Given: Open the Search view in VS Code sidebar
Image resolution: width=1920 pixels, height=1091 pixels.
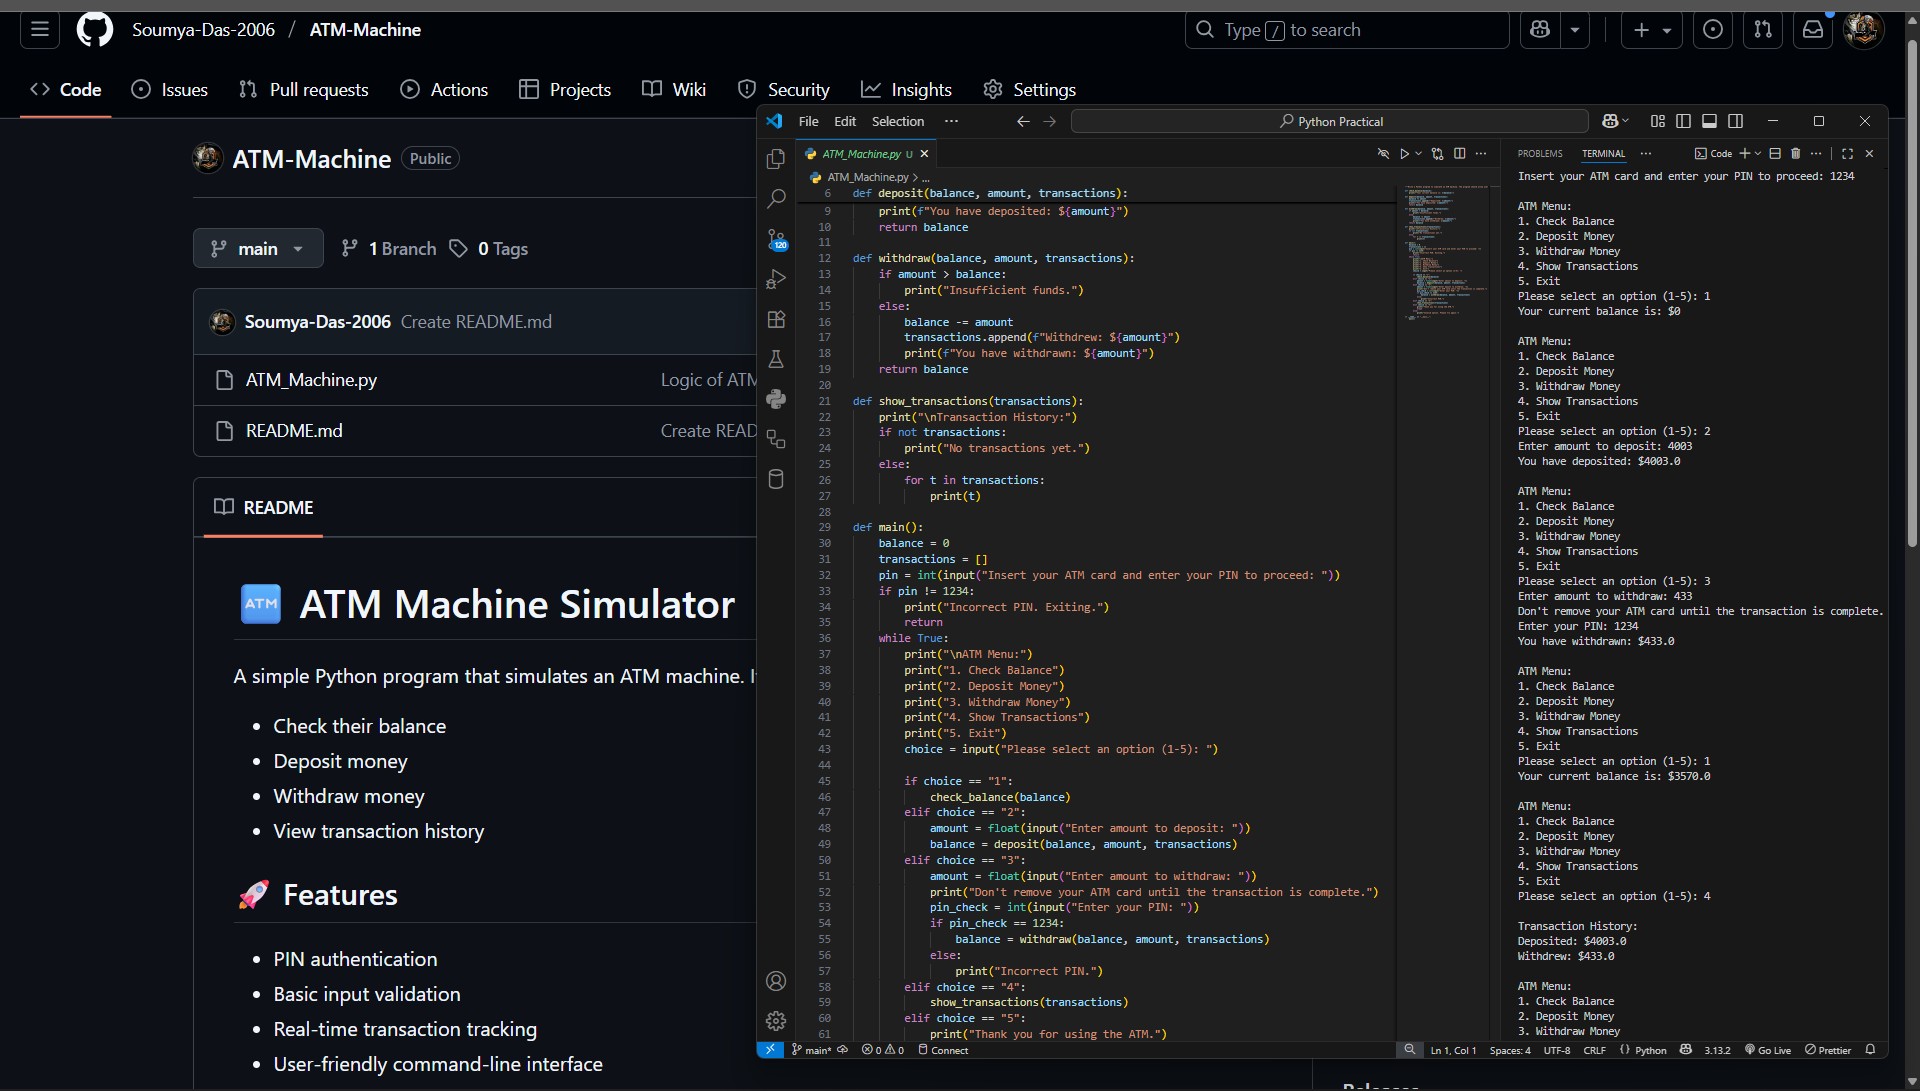Looking at the screenshot, I should [776, 199].
